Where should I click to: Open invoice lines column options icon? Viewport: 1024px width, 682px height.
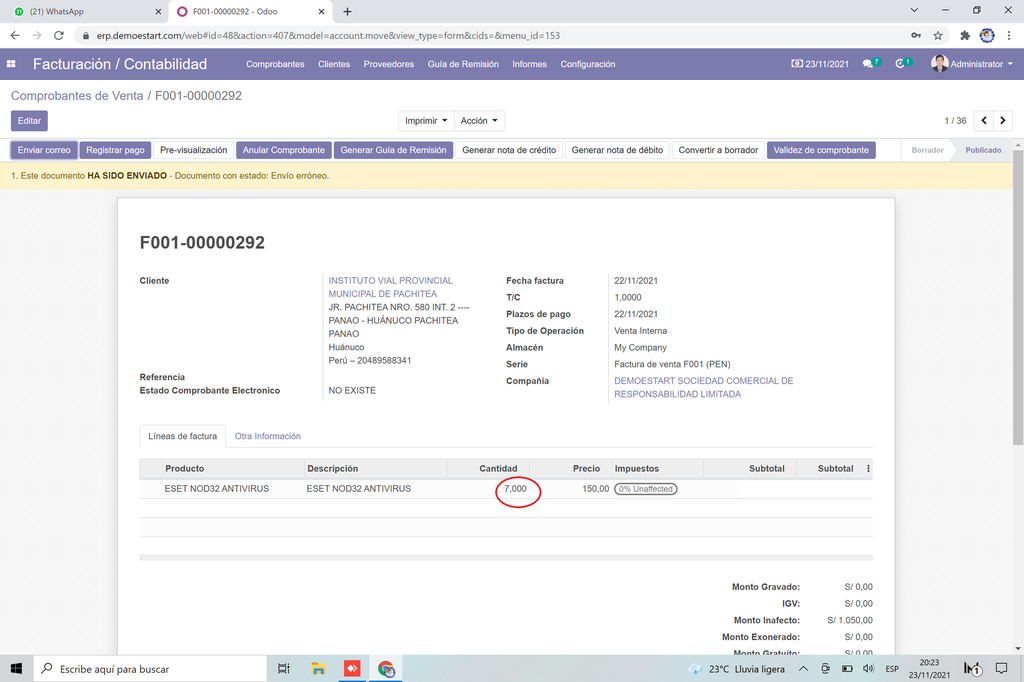point(868,468)
